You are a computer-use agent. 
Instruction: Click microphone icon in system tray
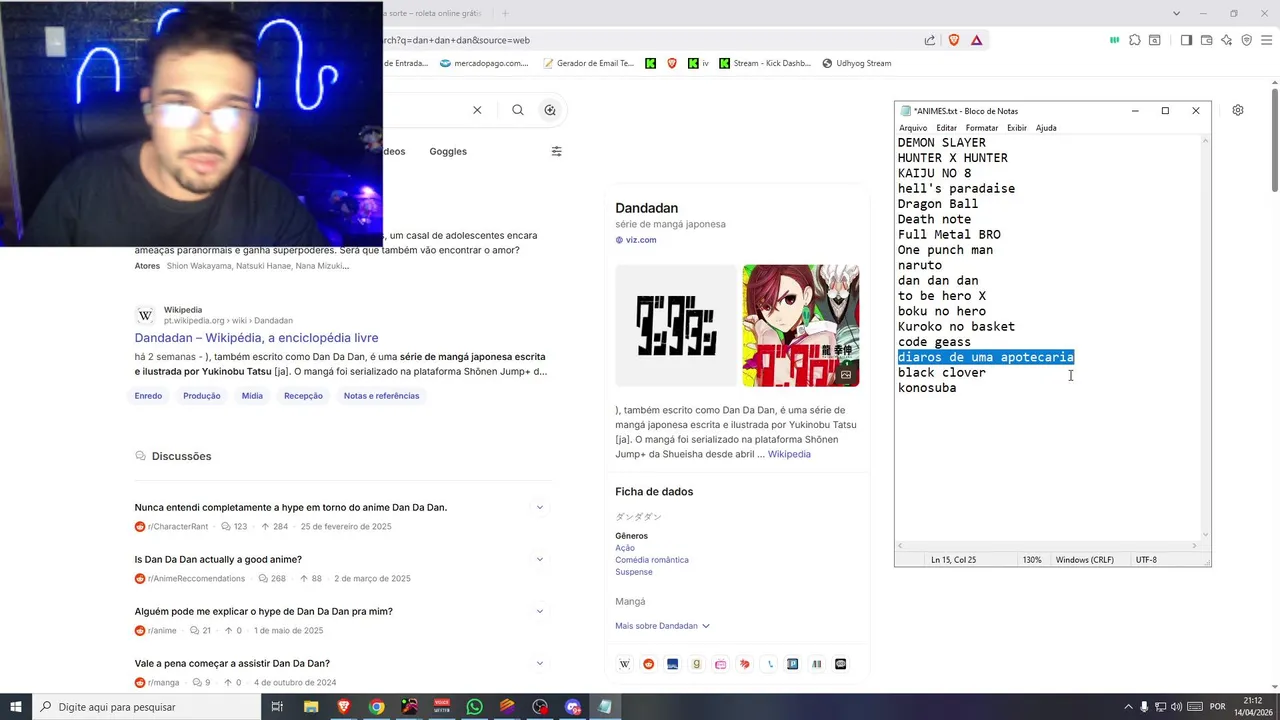pyautogui.click(x=1144, y=707)
